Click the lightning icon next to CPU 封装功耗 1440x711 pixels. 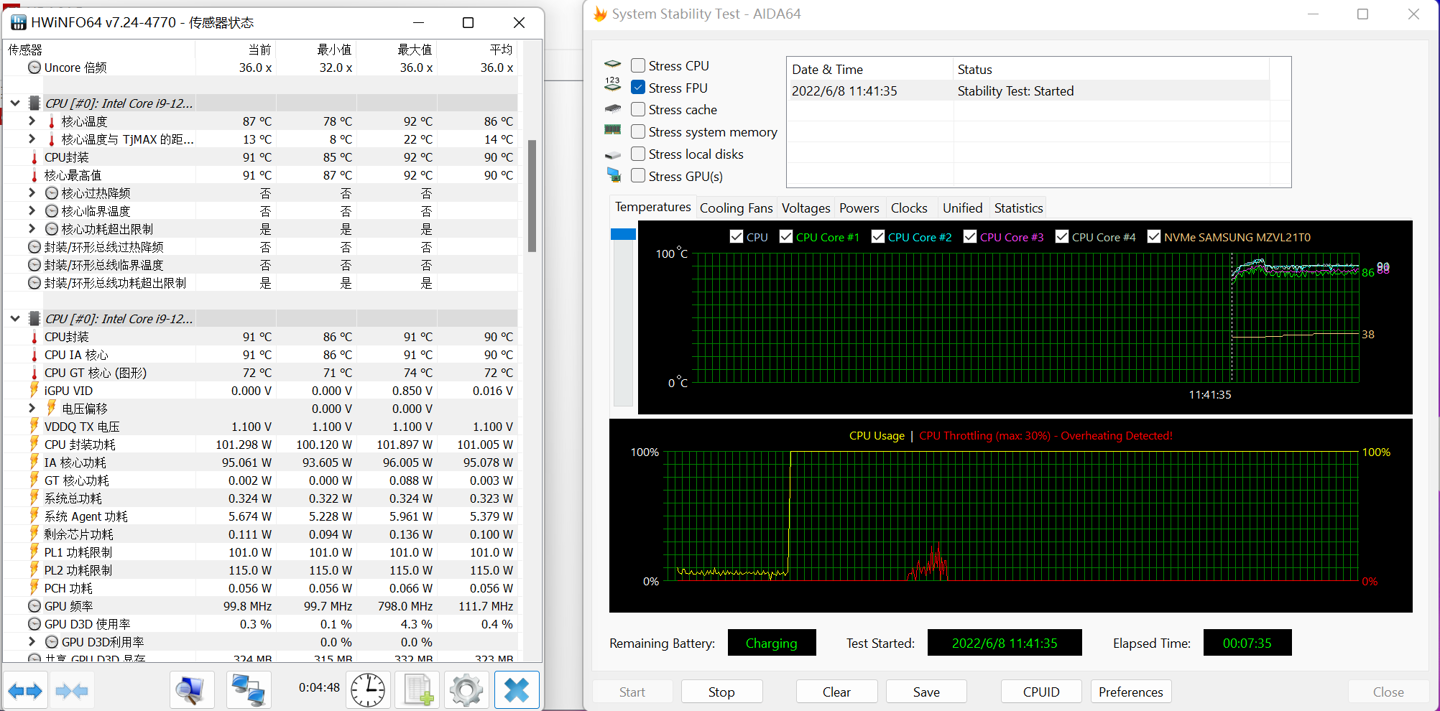34,444
